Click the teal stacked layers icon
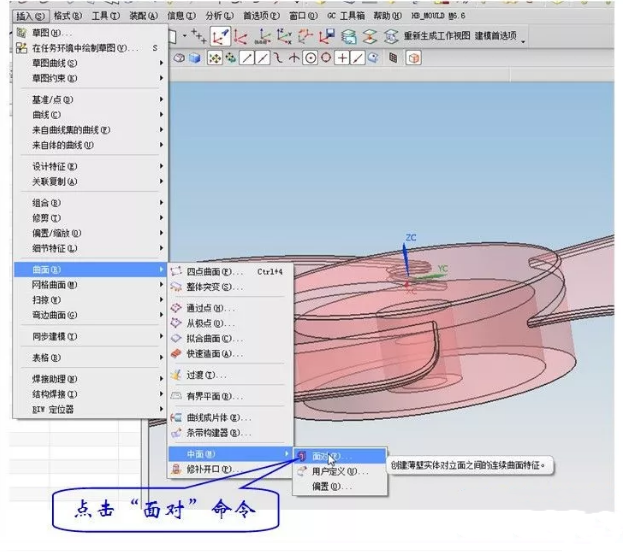Viewport: 623px width, 552px height. [348, 37]
